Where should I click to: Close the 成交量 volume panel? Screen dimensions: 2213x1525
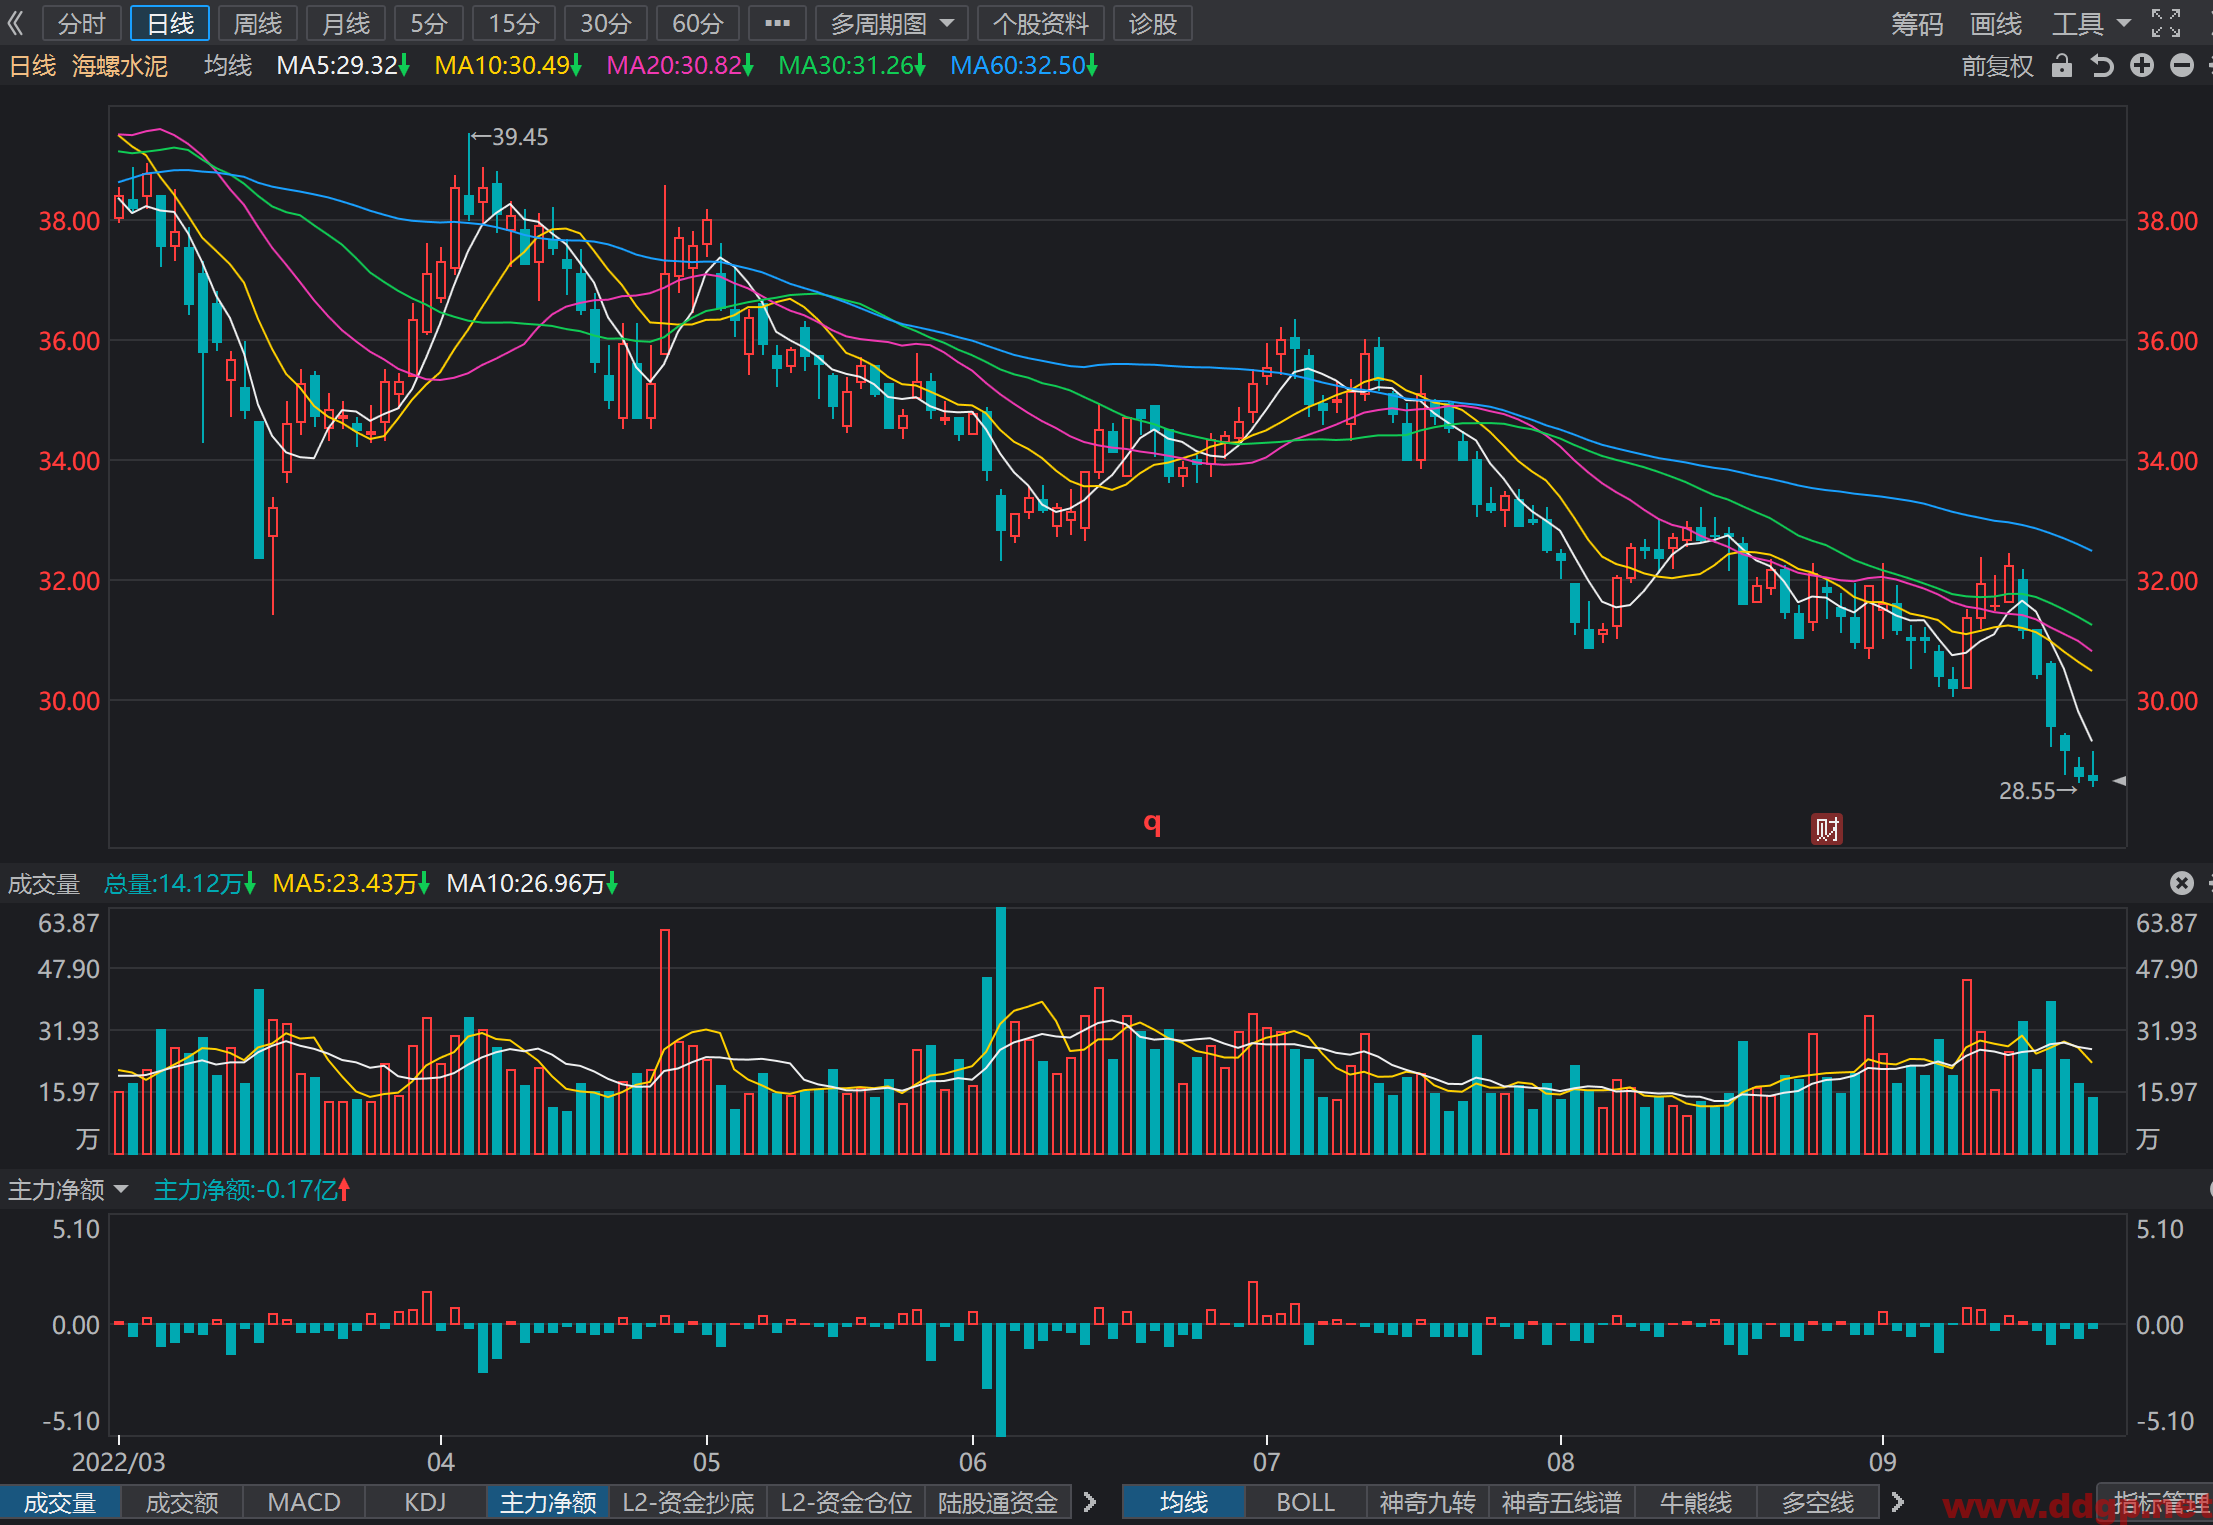2181,883
